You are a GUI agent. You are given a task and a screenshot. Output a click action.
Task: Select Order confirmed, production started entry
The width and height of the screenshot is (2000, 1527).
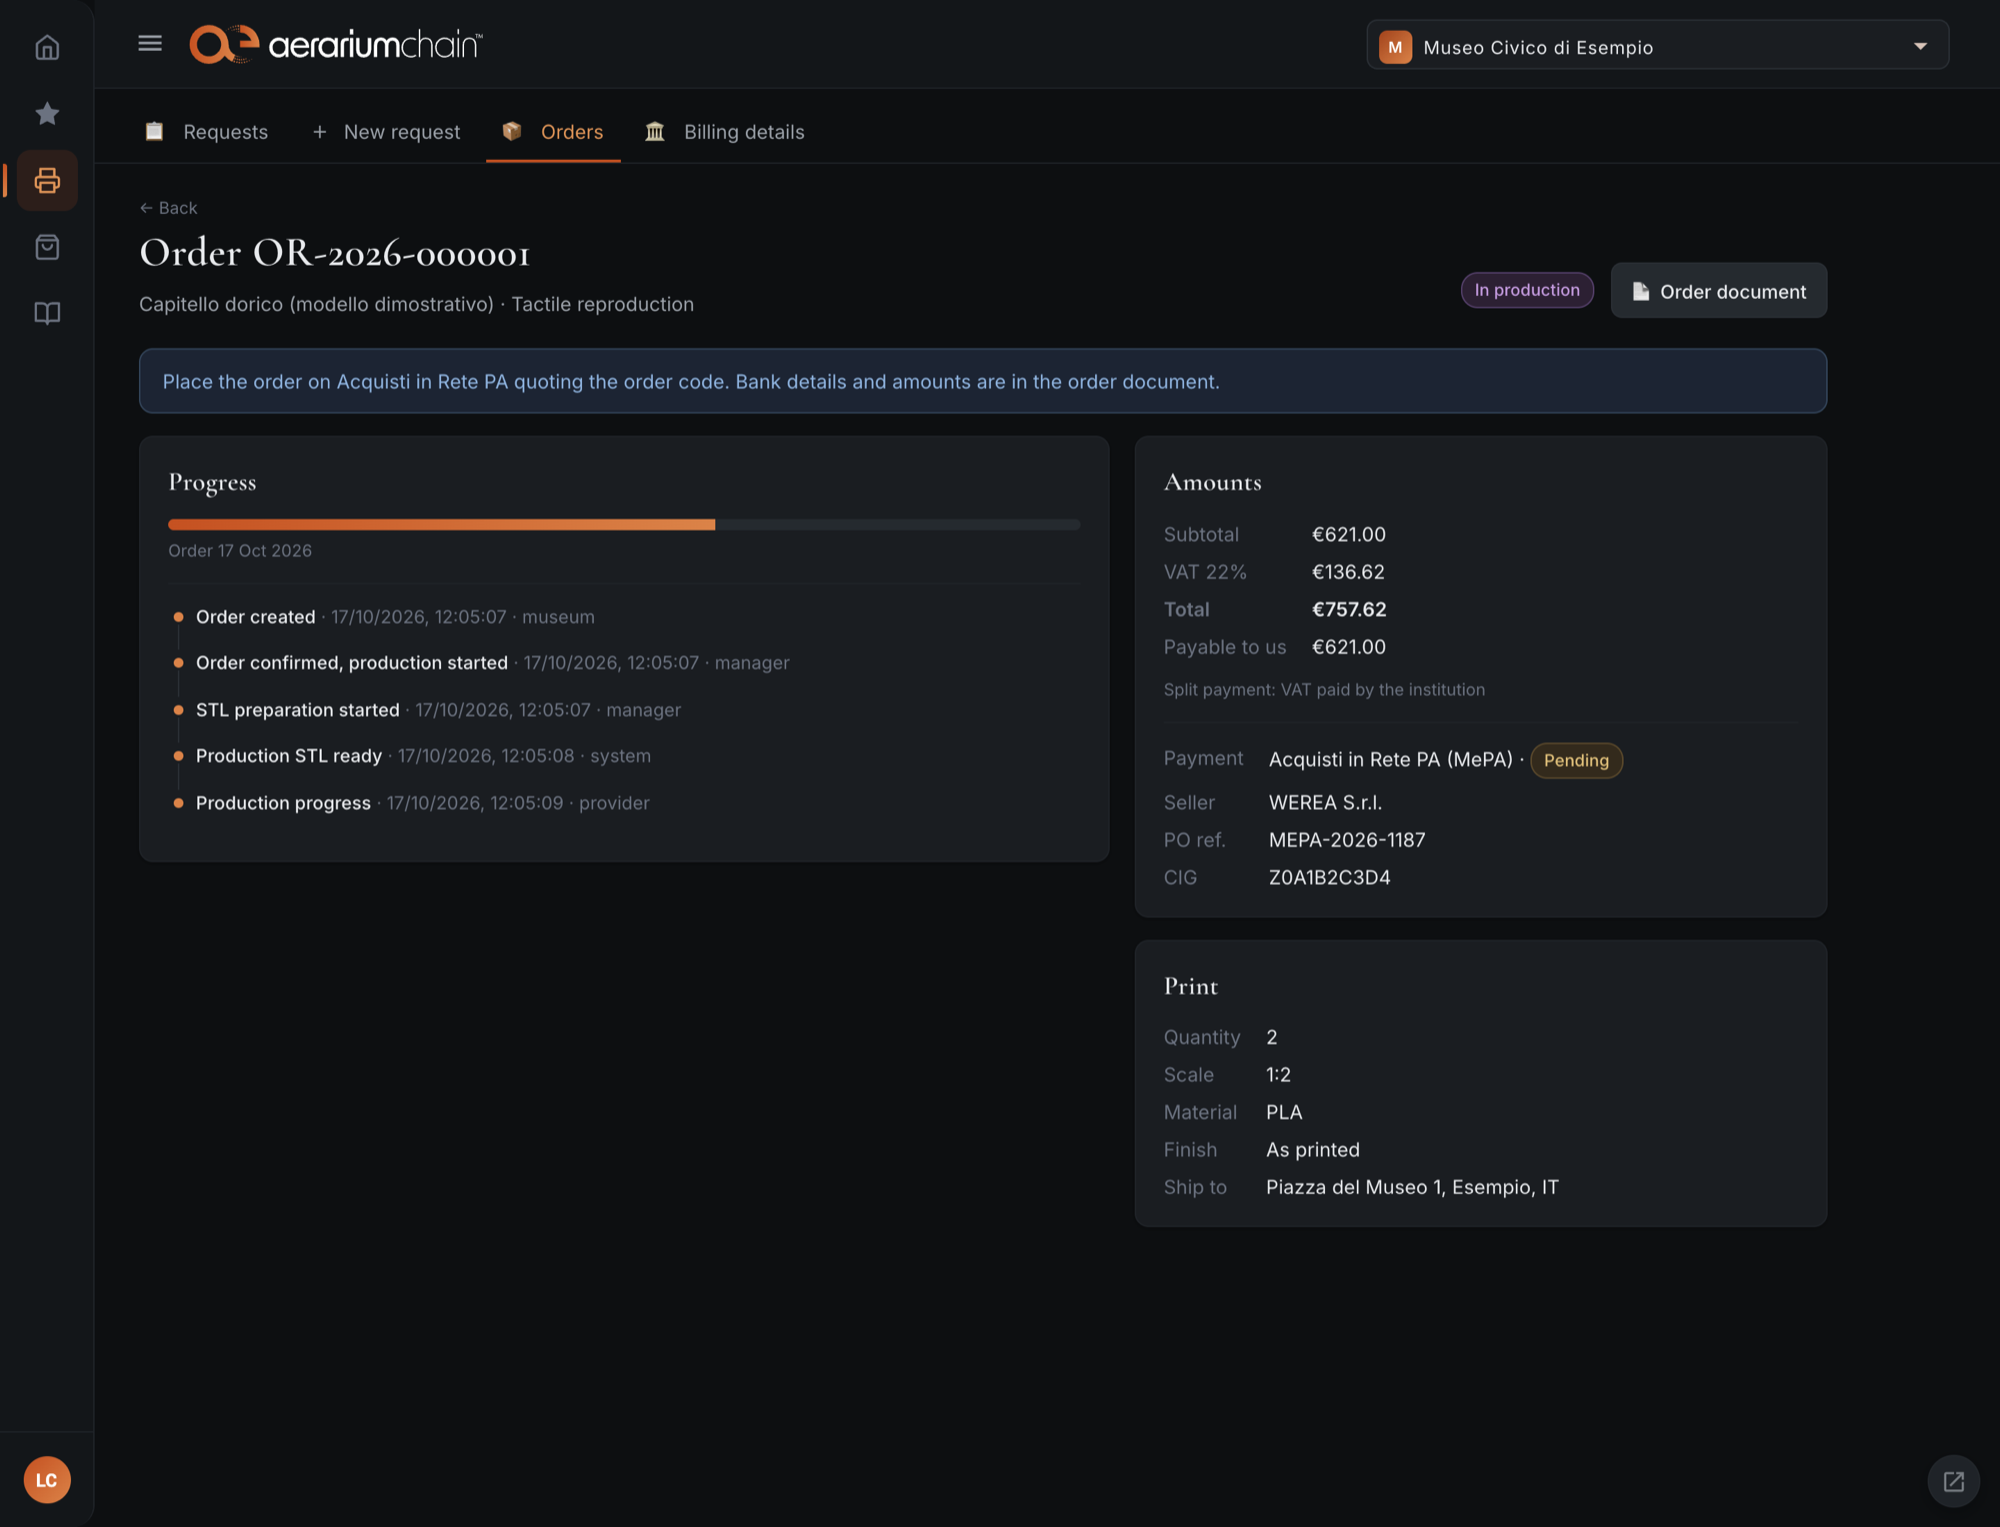(481, 663)
